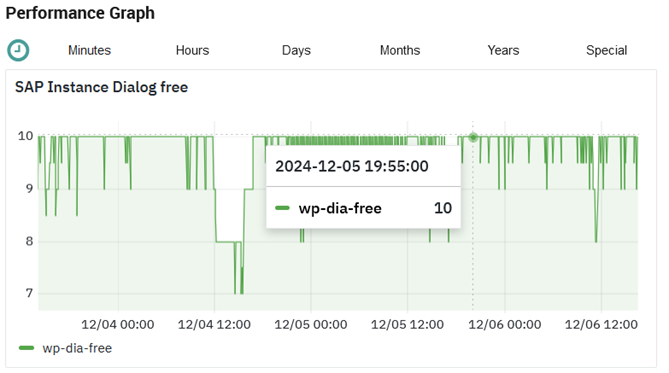Screen dimensions: 669x373
Task: Click the Performance Graph heading
Action: [80, 13]
